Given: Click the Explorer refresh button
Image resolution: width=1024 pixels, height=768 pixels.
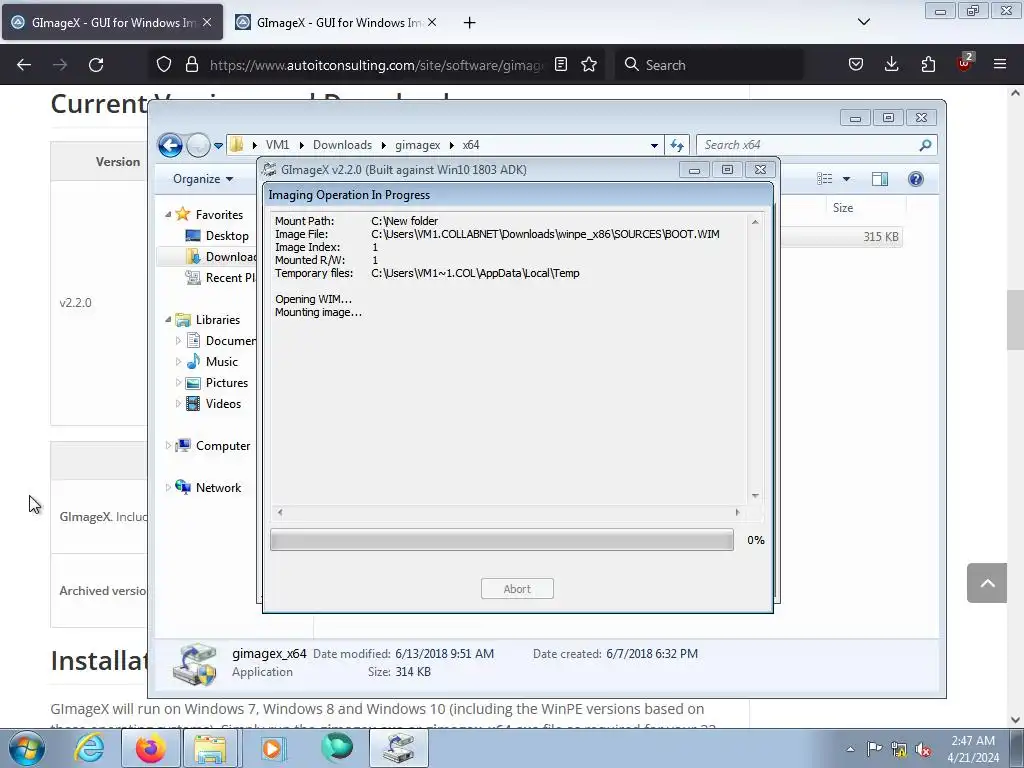Looking at the screenshot, I should pos(677,145).
